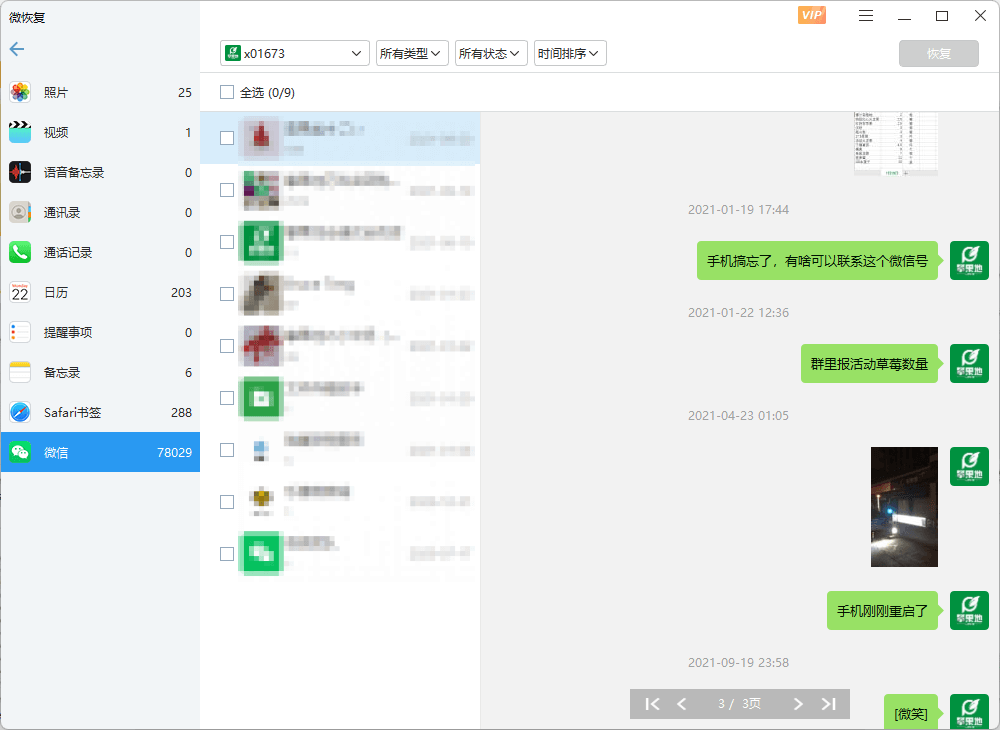
Task: Open the 所有类型 type filter dropdown
Action: pos(412,53)
